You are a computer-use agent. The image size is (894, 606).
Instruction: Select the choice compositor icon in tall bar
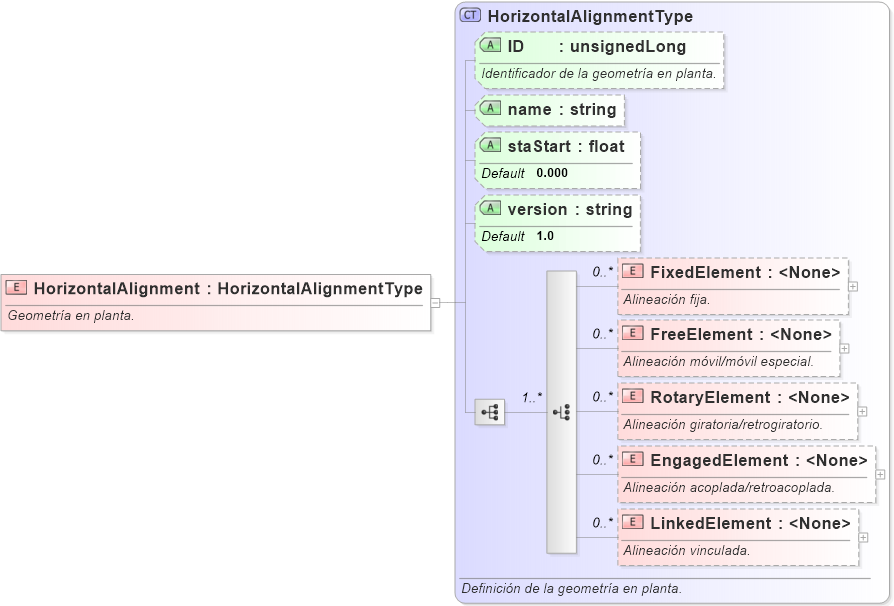(562, 412)
